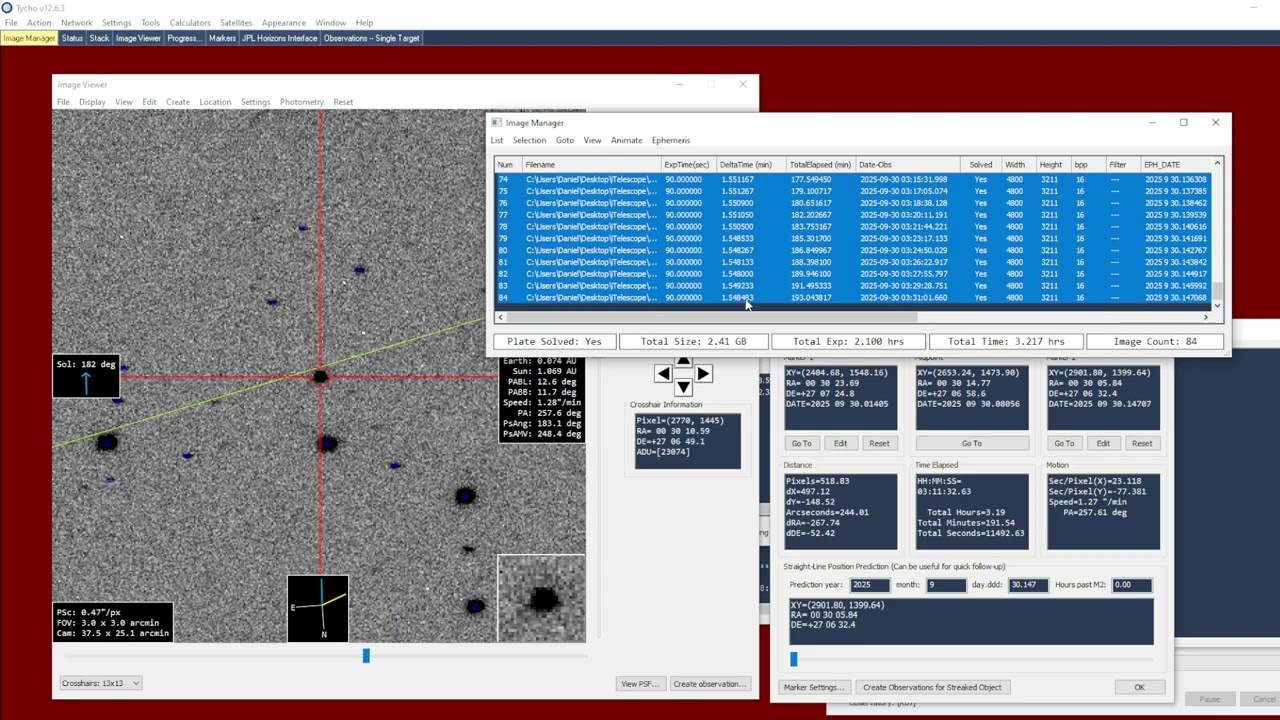
Task: Click the down arrow navigation icon
Action: 683,388
